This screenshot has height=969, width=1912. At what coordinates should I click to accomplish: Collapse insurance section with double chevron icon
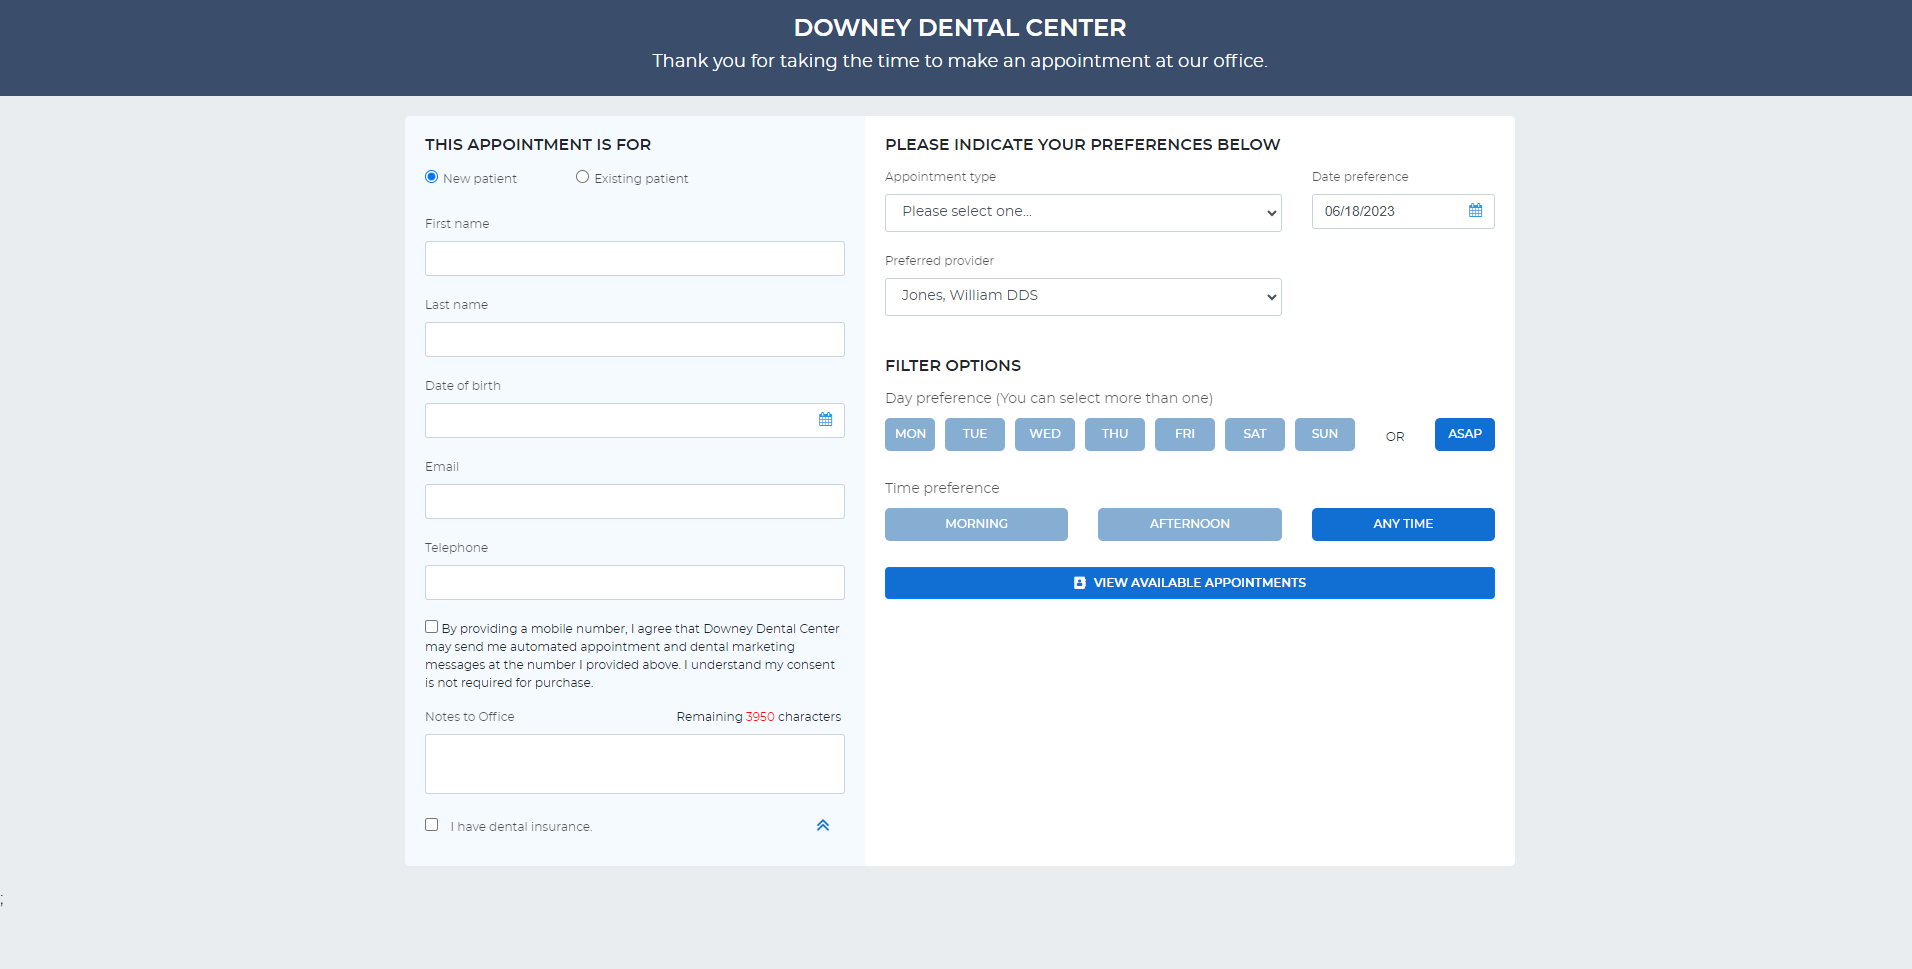(x=823, y=826)
